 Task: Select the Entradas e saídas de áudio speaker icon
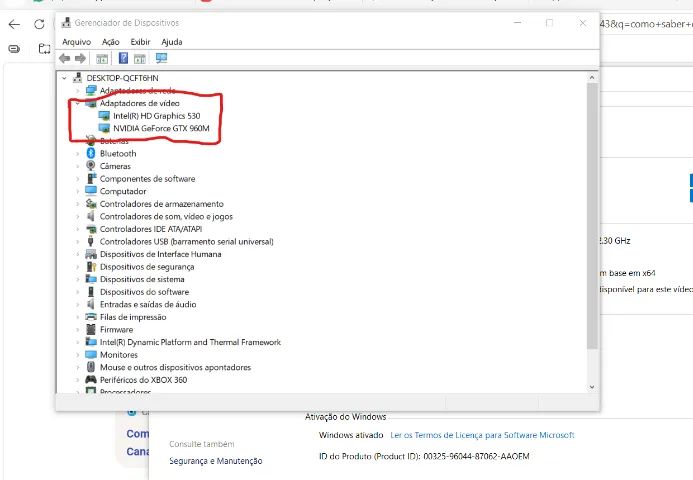click(x=91, y=304)
